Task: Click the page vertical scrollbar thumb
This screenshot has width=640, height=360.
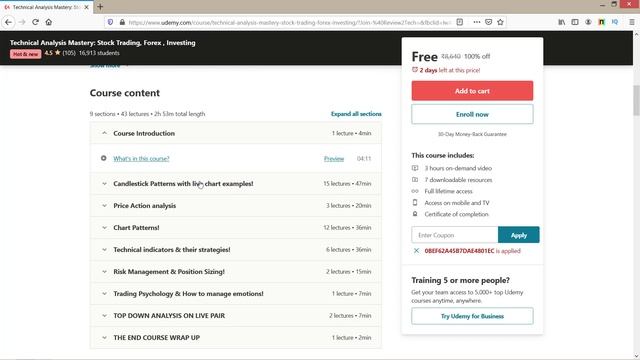Action: [x=636, y=100]
